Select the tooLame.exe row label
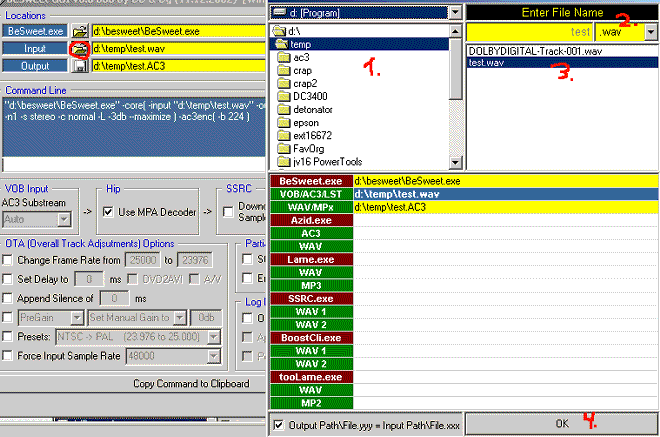The image size is (660, 437). (311, 377)
